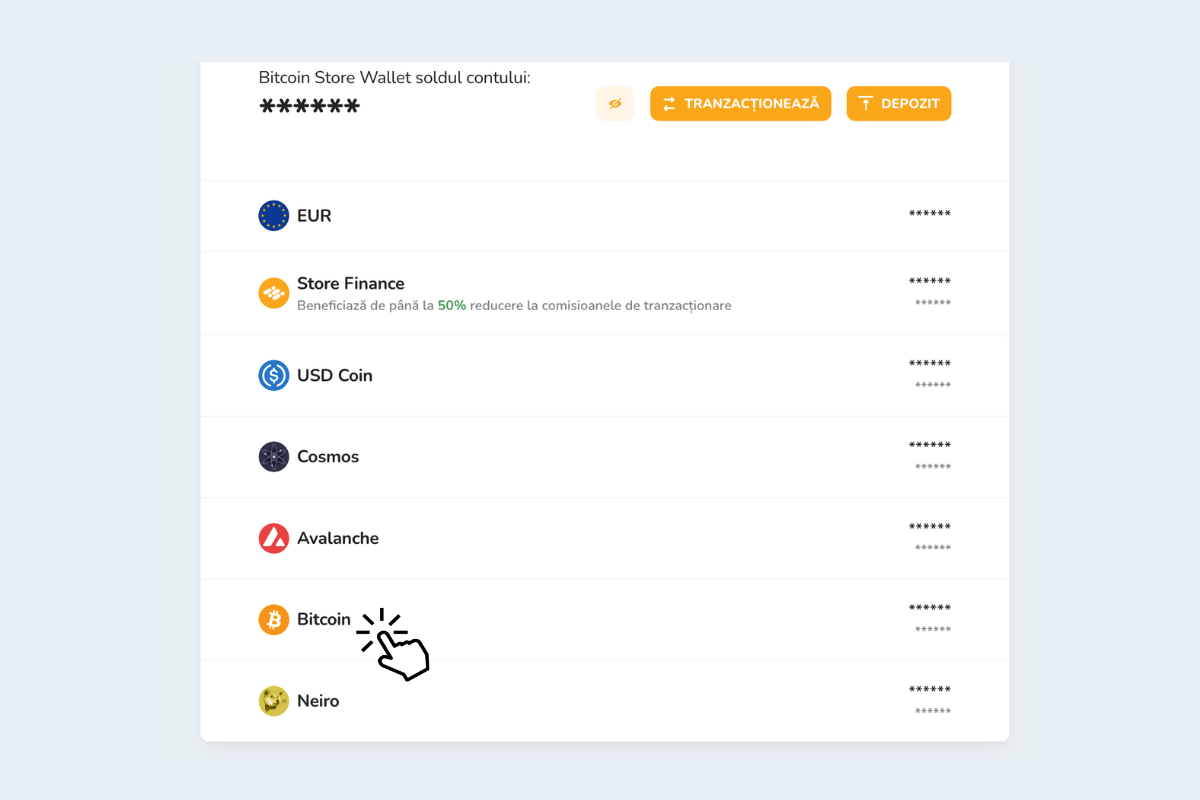1200x800 pixels.
Task: Click the green 50% discount text
Action: (451, 305)
